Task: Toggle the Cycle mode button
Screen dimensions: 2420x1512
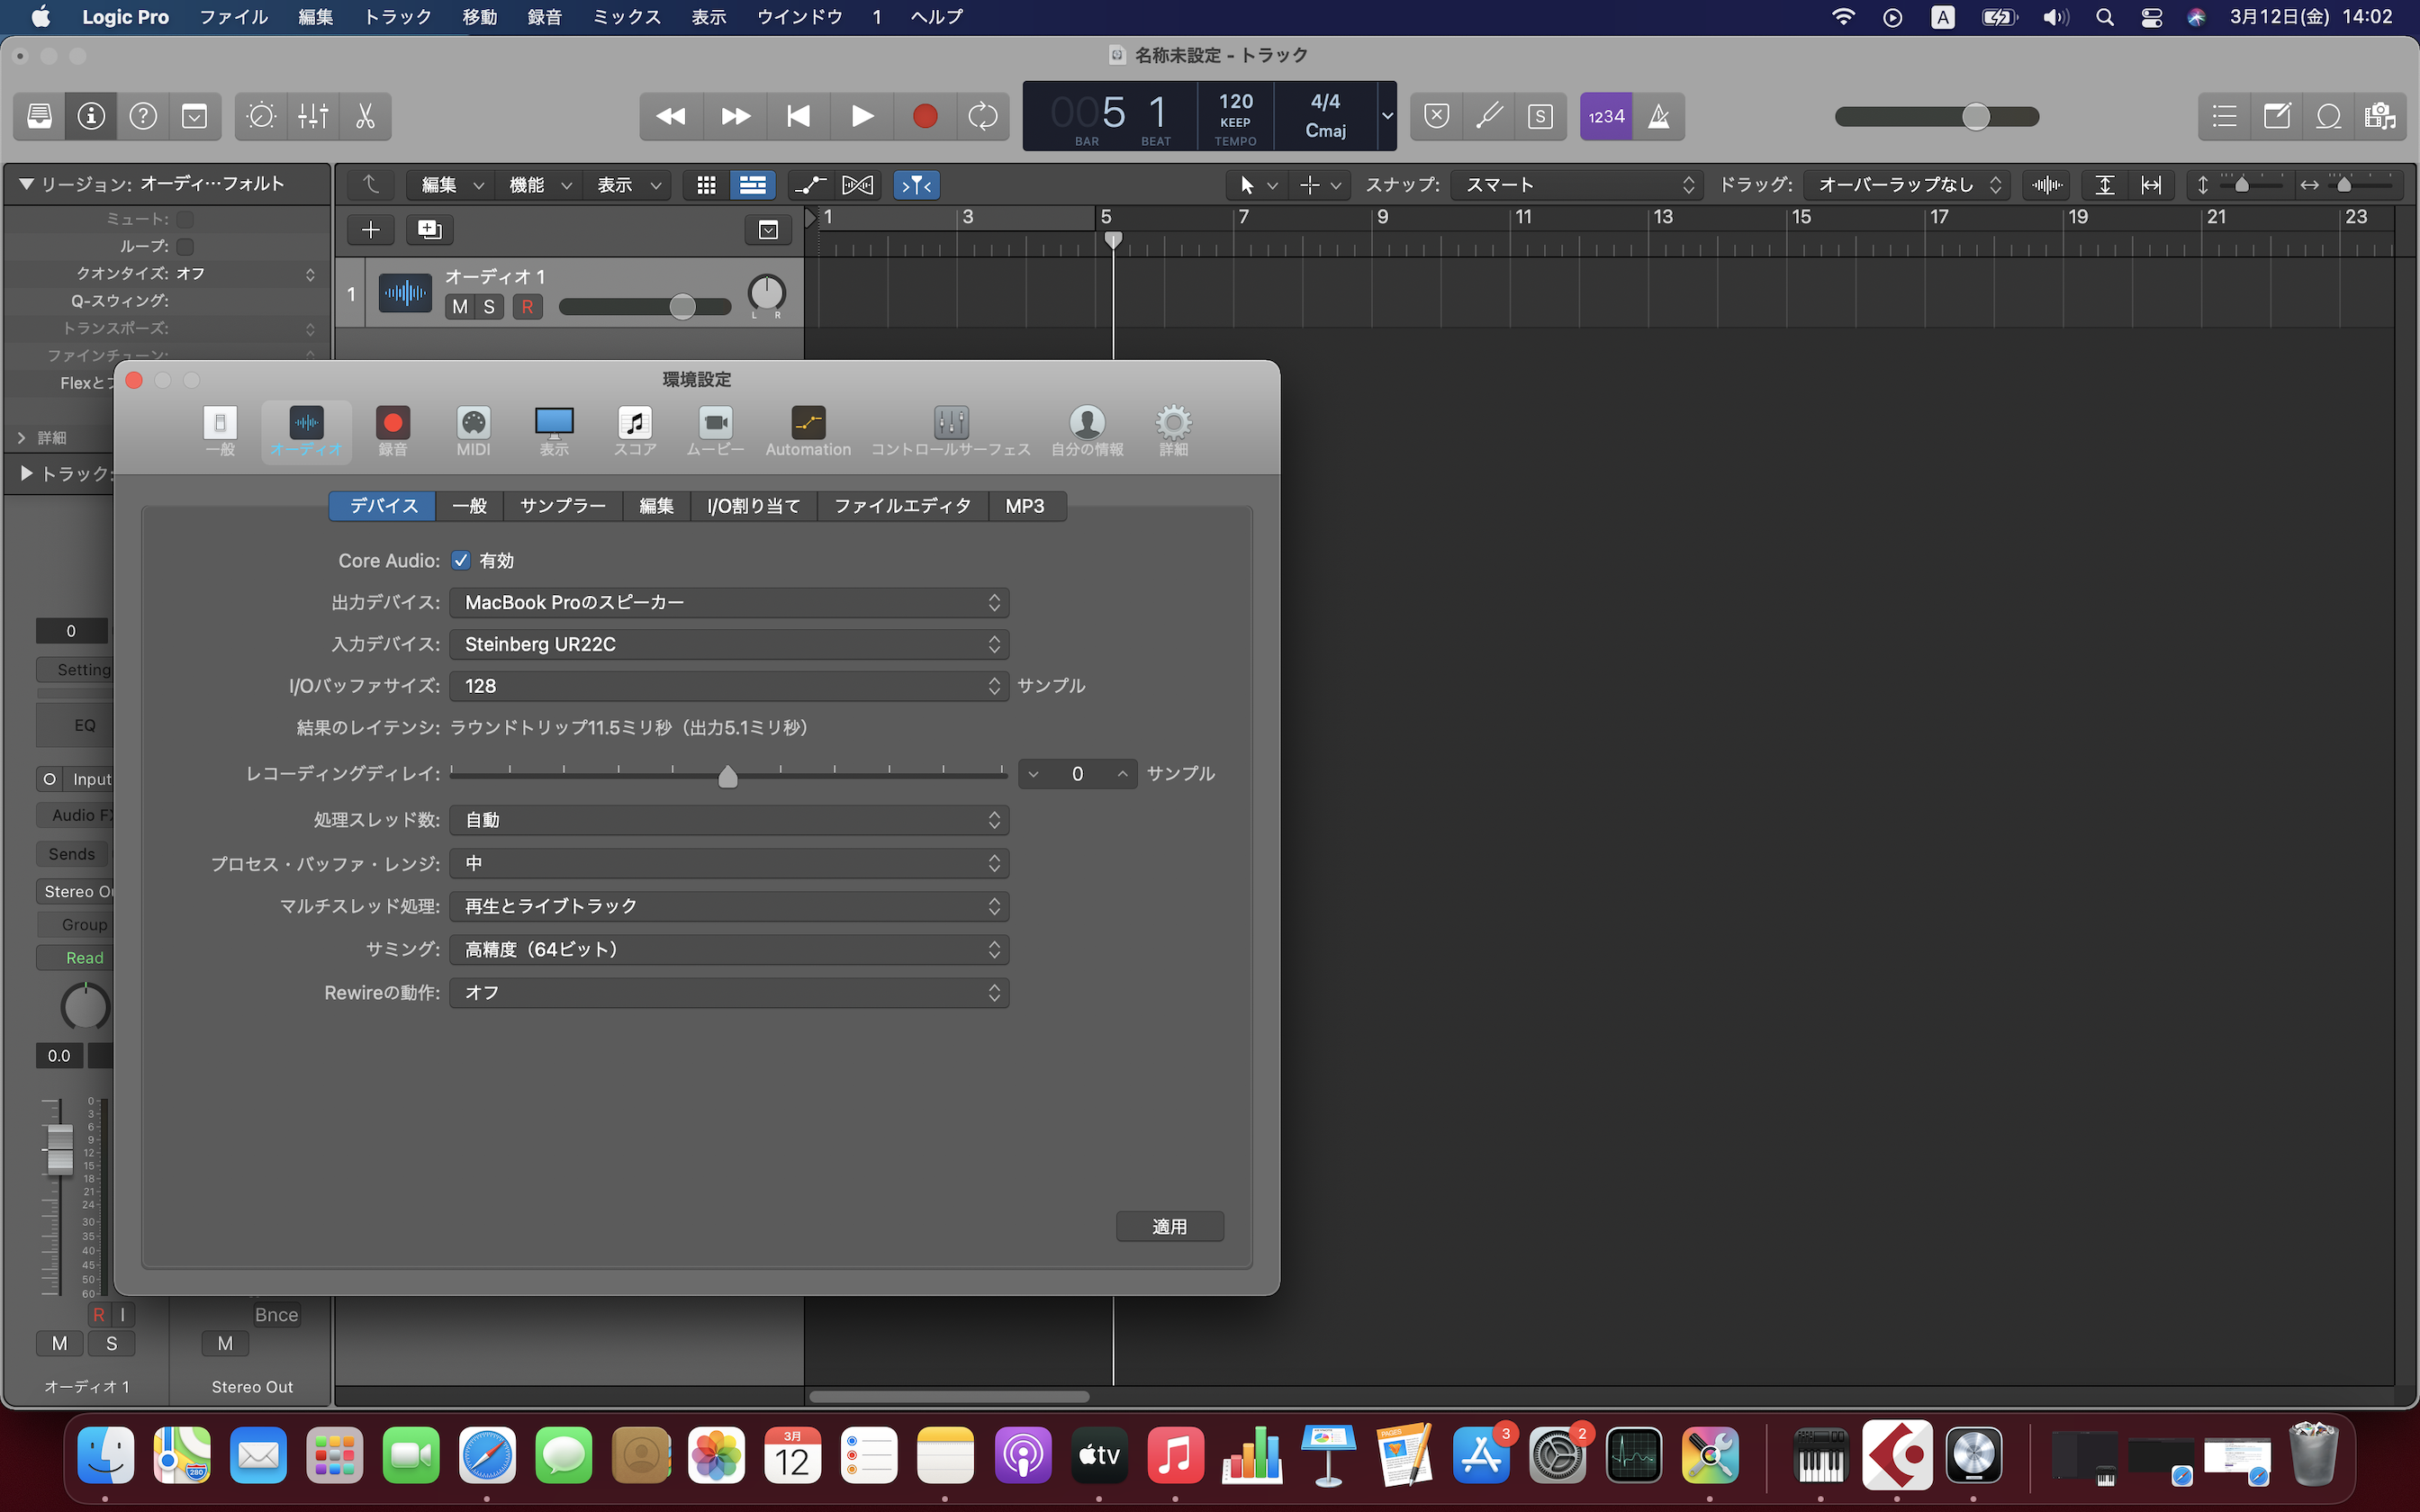Action: [982, 117]
